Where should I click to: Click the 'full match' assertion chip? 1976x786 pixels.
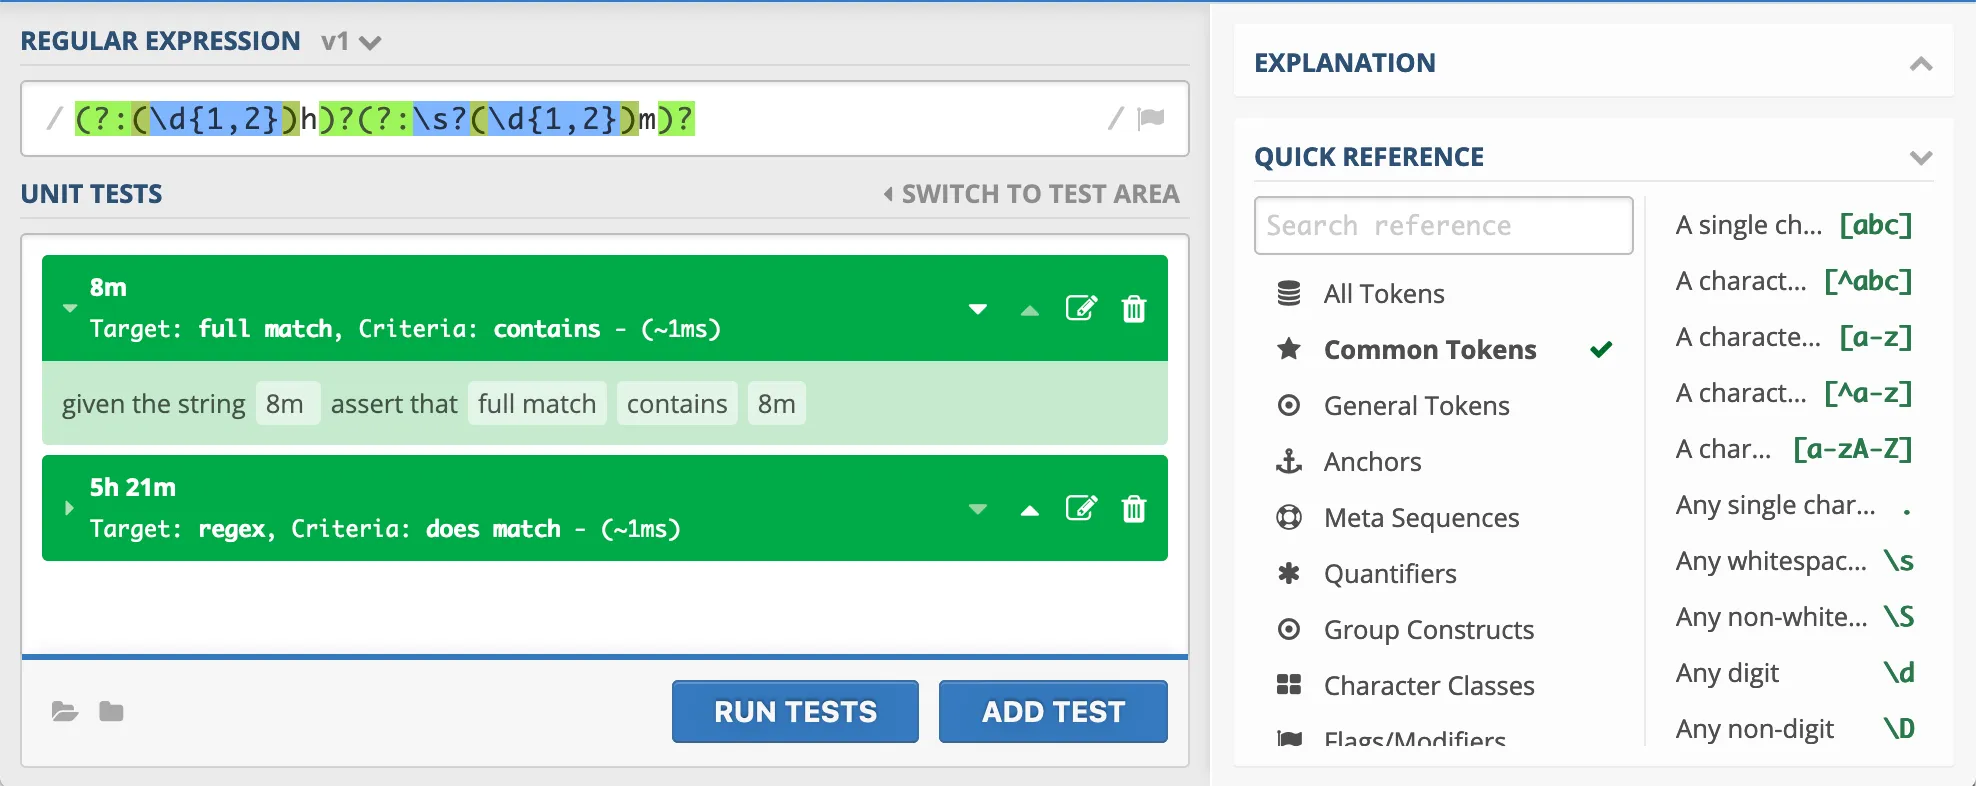(x=537, y=403)
